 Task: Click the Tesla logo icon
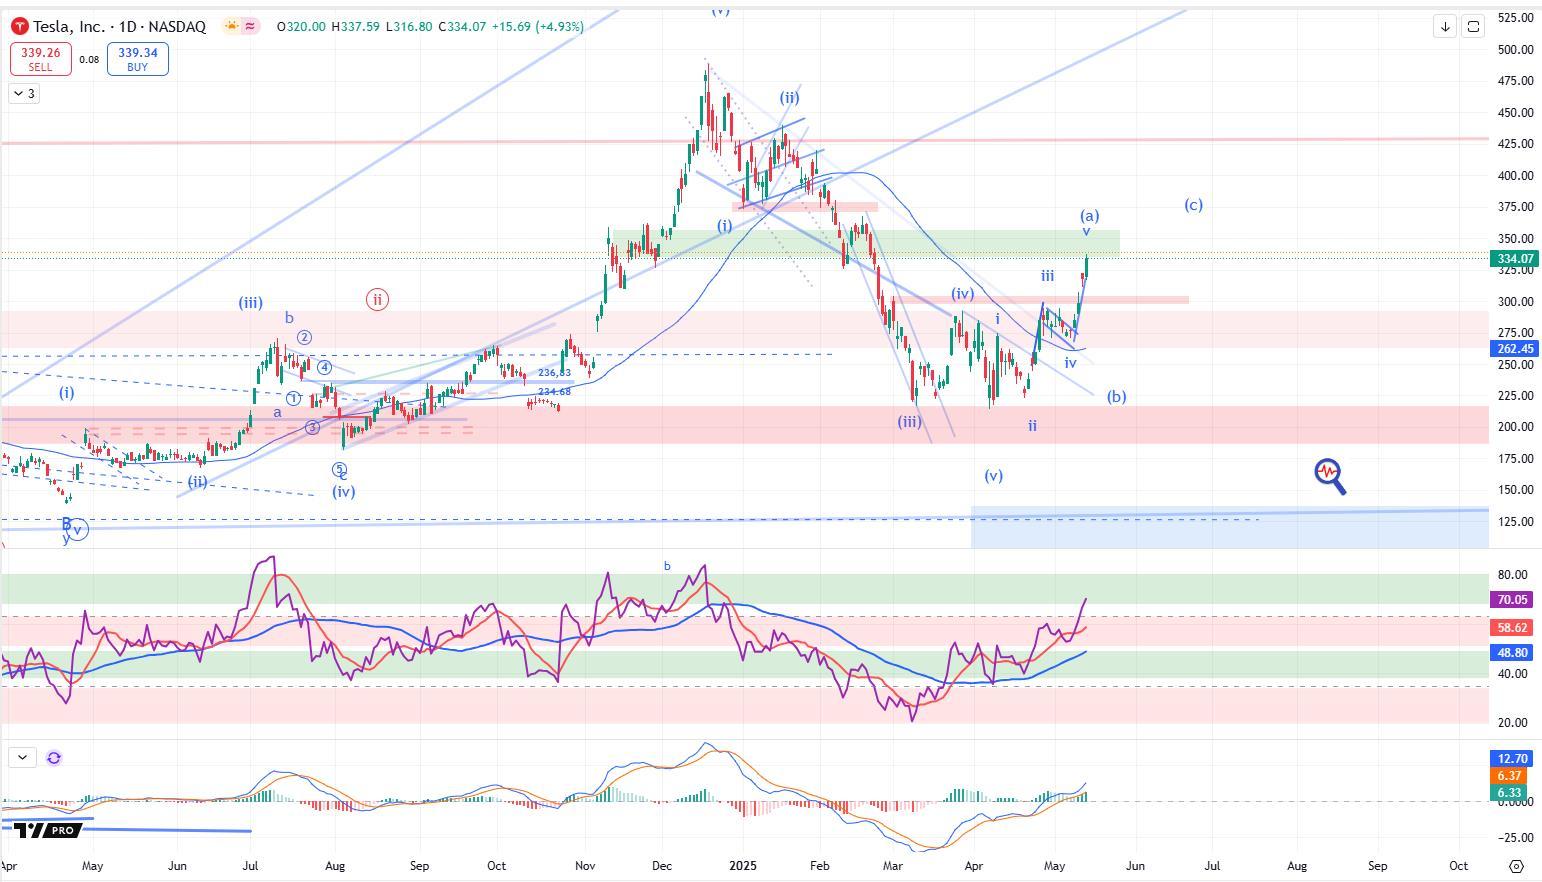tap(19, 27)
